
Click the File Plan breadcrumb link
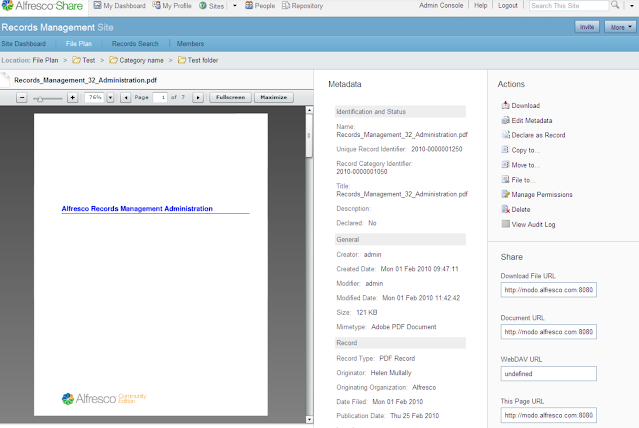(x=45, y=60)
